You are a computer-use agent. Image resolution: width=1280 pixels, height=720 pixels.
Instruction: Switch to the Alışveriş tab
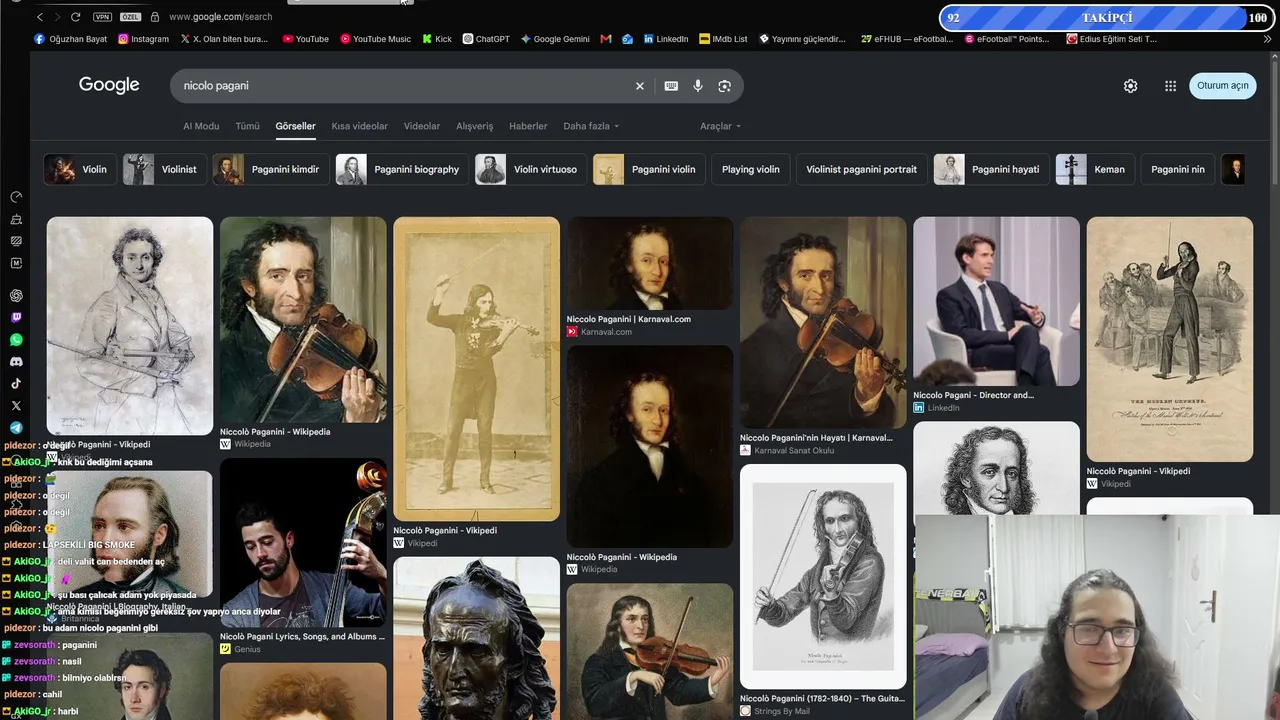tap(475, 126)
